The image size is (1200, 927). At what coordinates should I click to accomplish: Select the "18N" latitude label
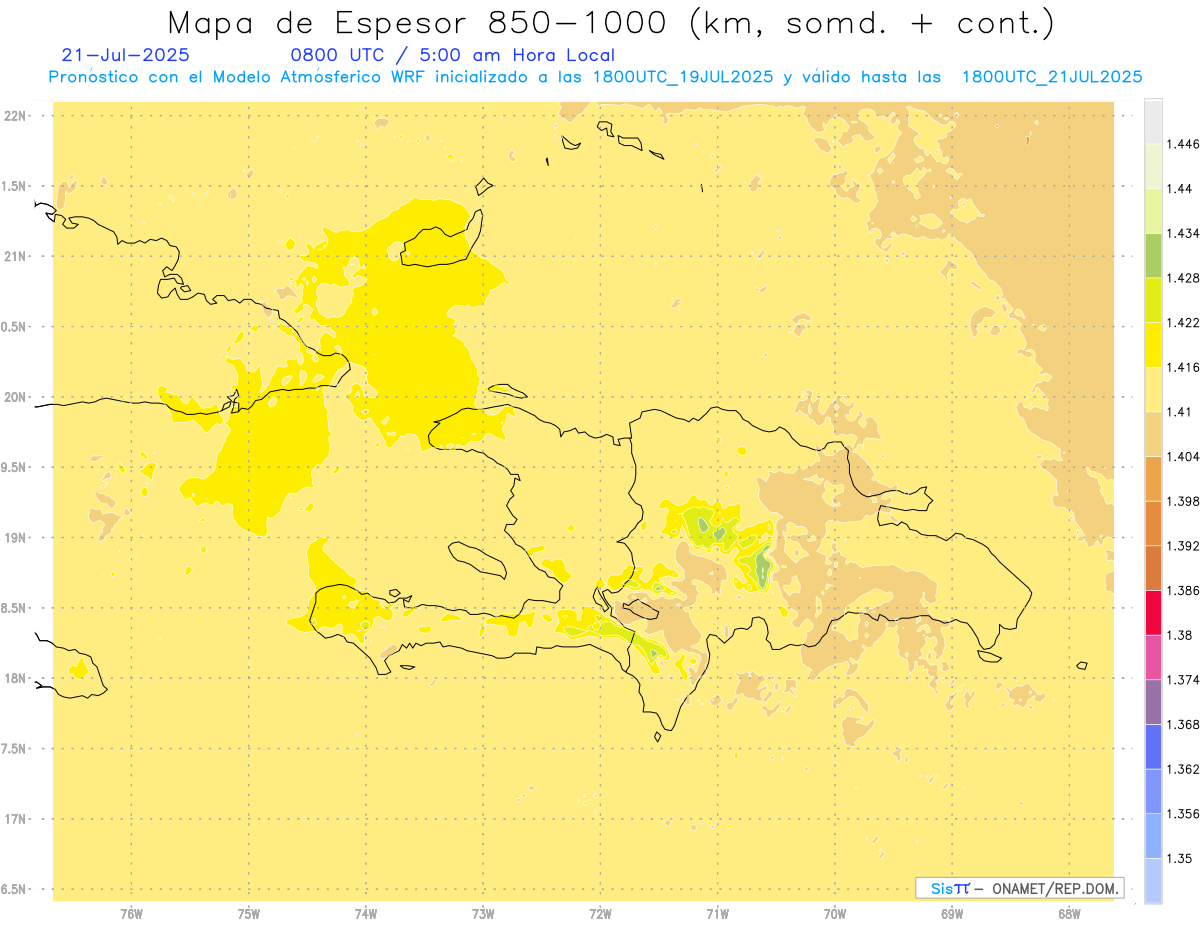point(15,678)
